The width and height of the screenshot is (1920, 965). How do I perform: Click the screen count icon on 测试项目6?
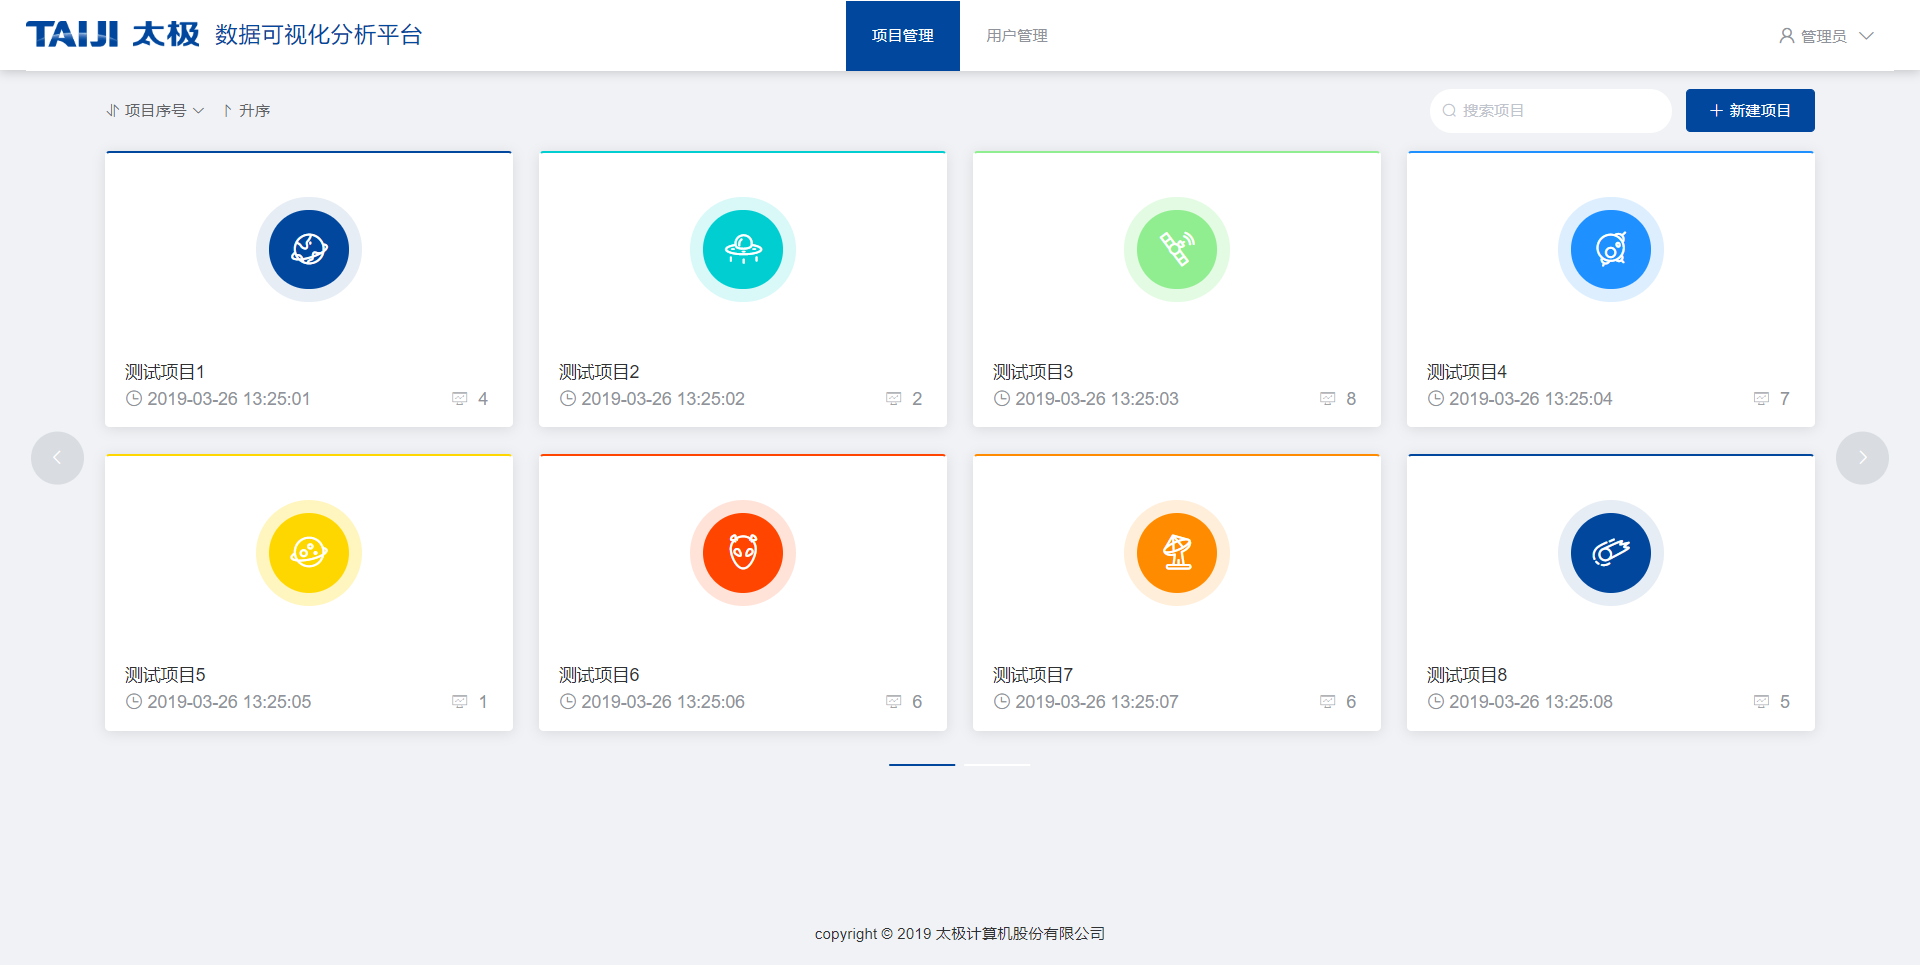click(894, 702)
